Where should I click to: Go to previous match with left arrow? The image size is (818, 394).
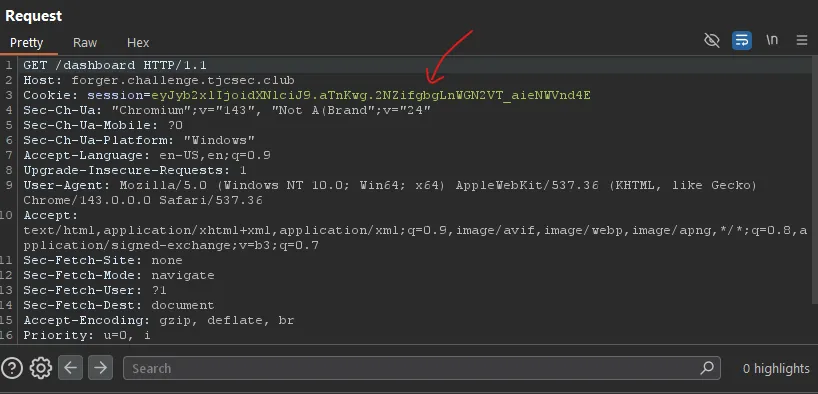click(70, 368)
